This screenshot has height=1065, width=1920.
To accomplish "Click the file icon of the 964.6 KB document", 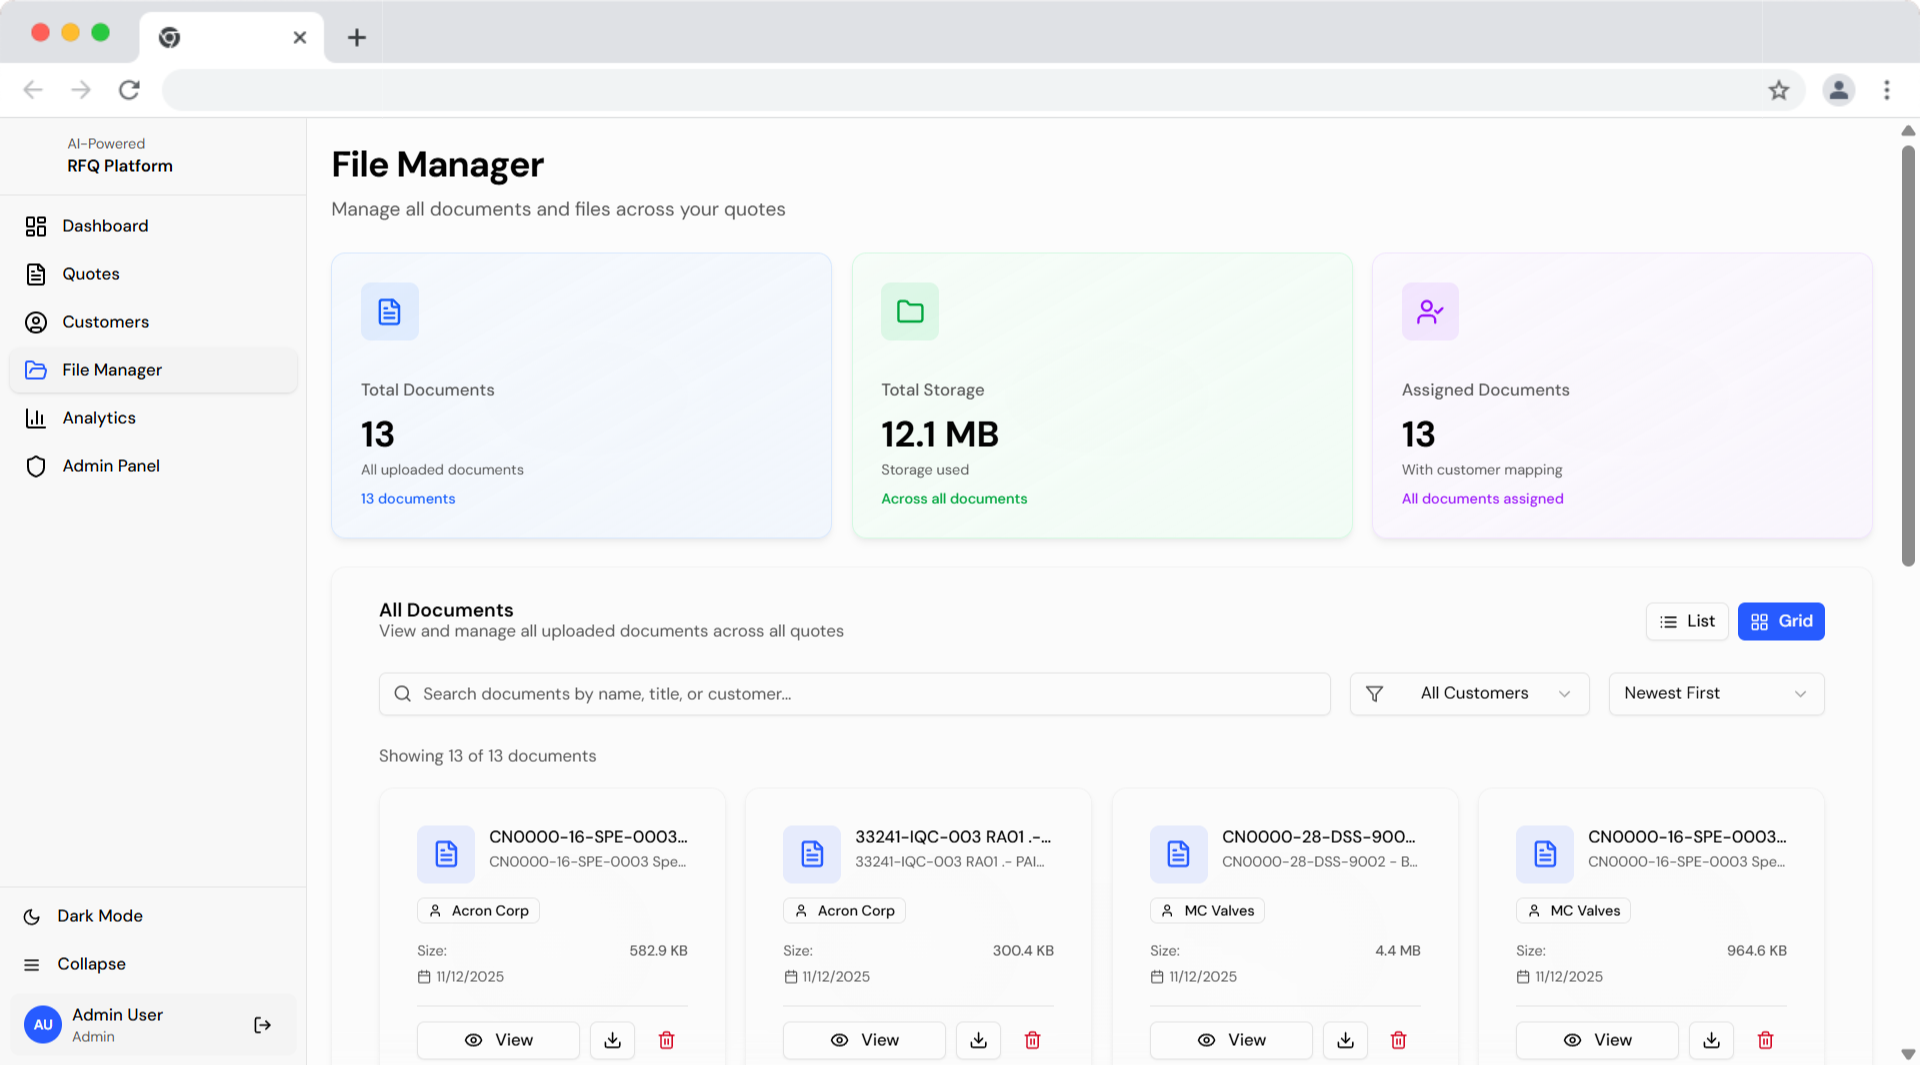I will point(1545,854).
